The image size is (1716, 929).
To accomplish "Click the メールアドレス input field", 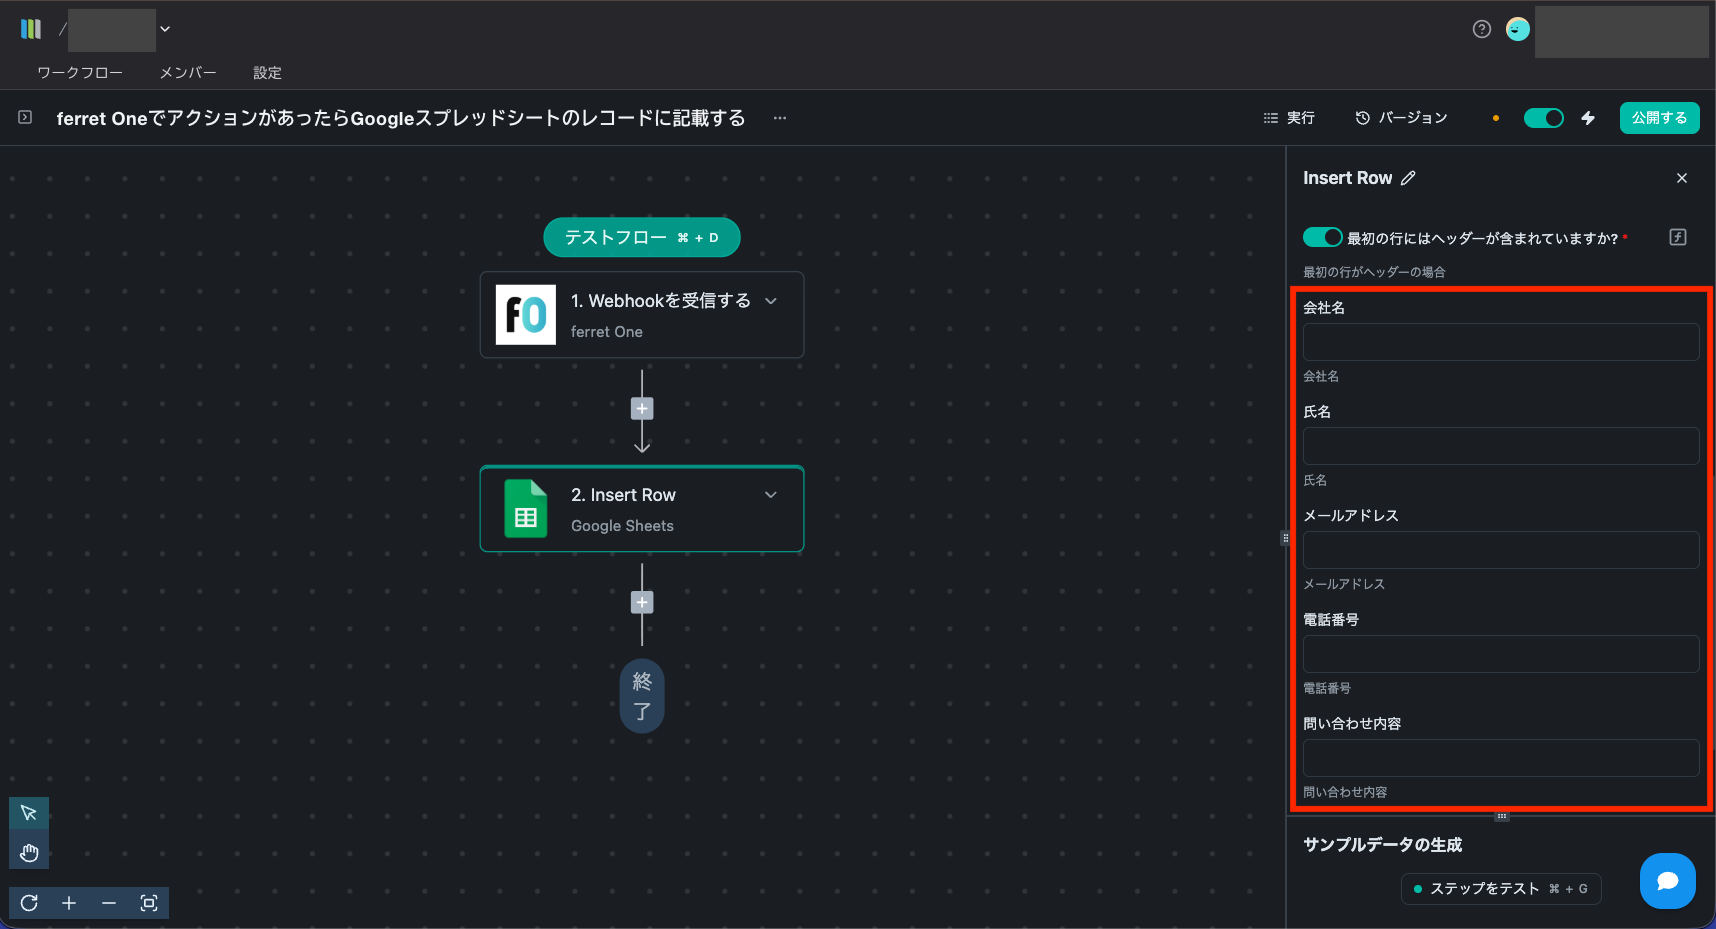I will coord(1500,550).
